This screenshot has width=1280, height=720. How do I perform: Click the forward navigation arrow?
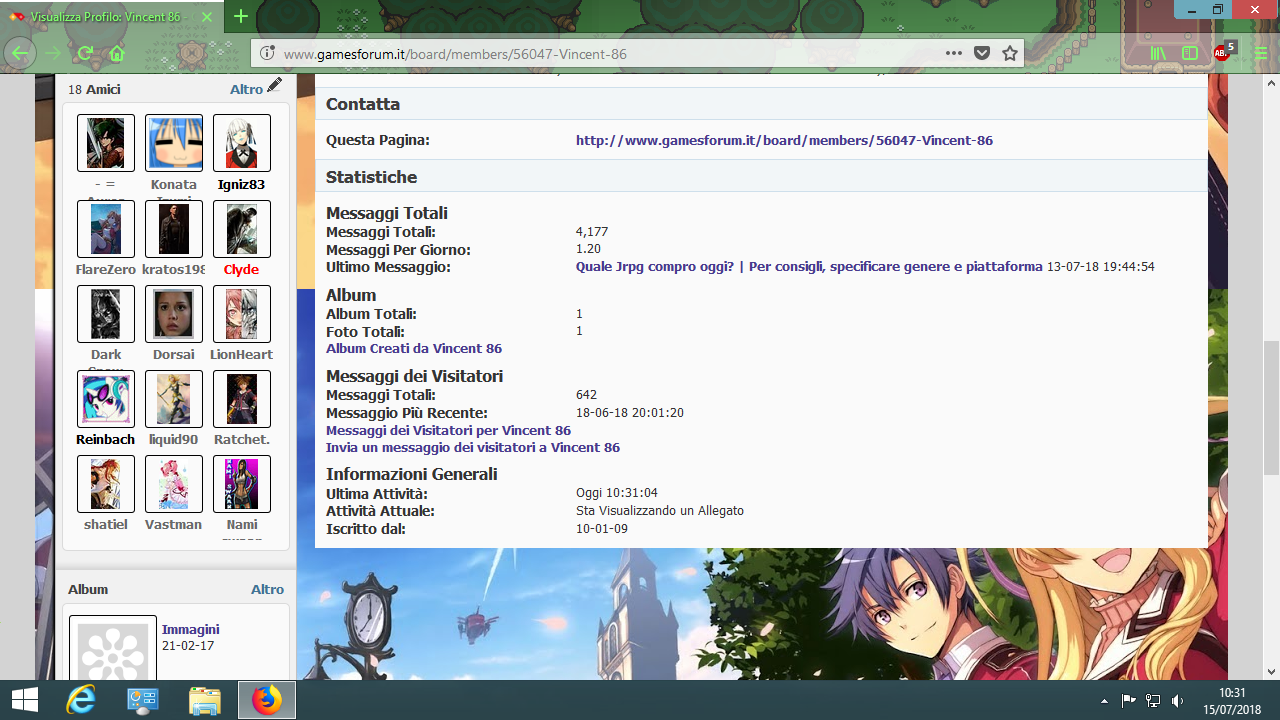click(x=53, y=53)
